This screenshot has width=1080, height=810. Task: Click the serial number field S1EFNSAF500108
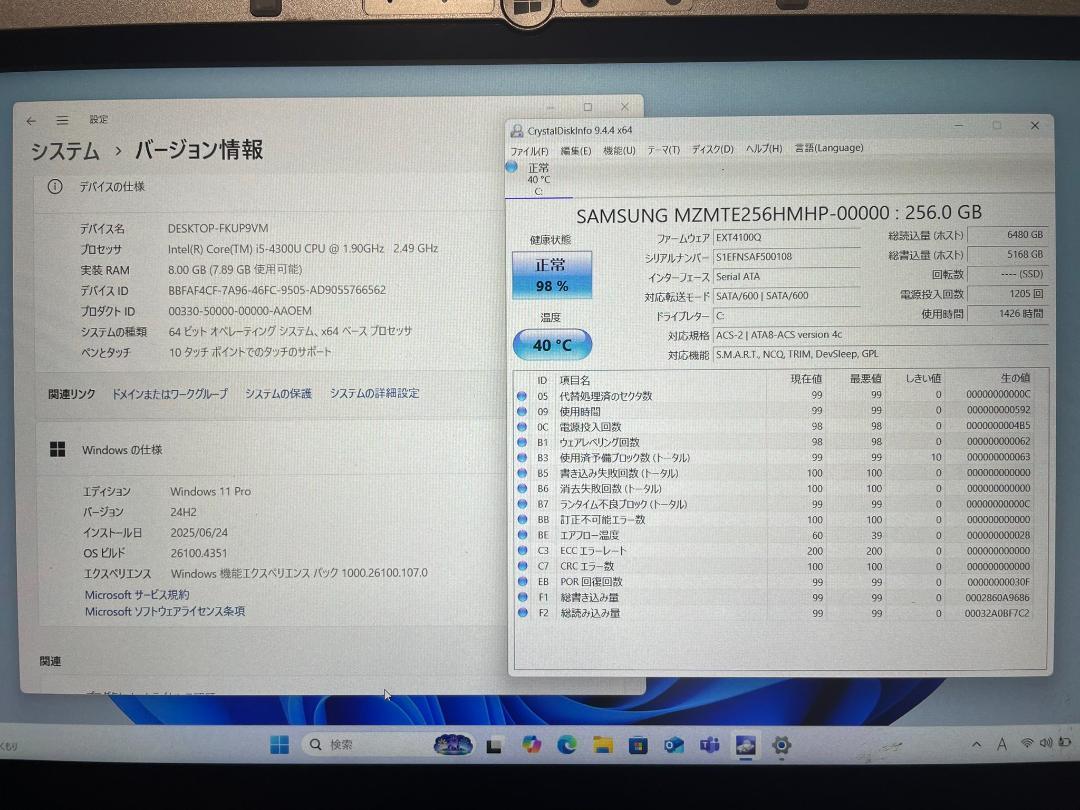(x=787, y=257)
